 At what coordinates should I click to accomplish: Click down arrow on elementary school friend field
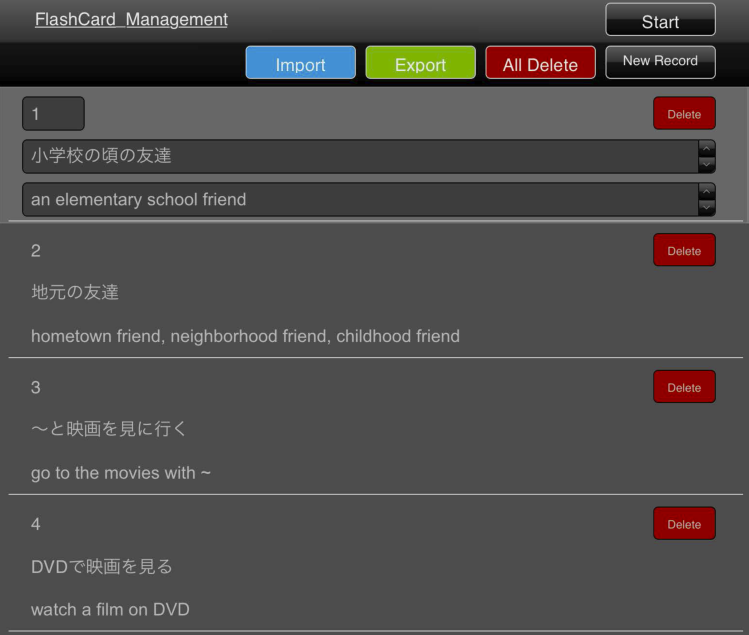tap(706, 207)
